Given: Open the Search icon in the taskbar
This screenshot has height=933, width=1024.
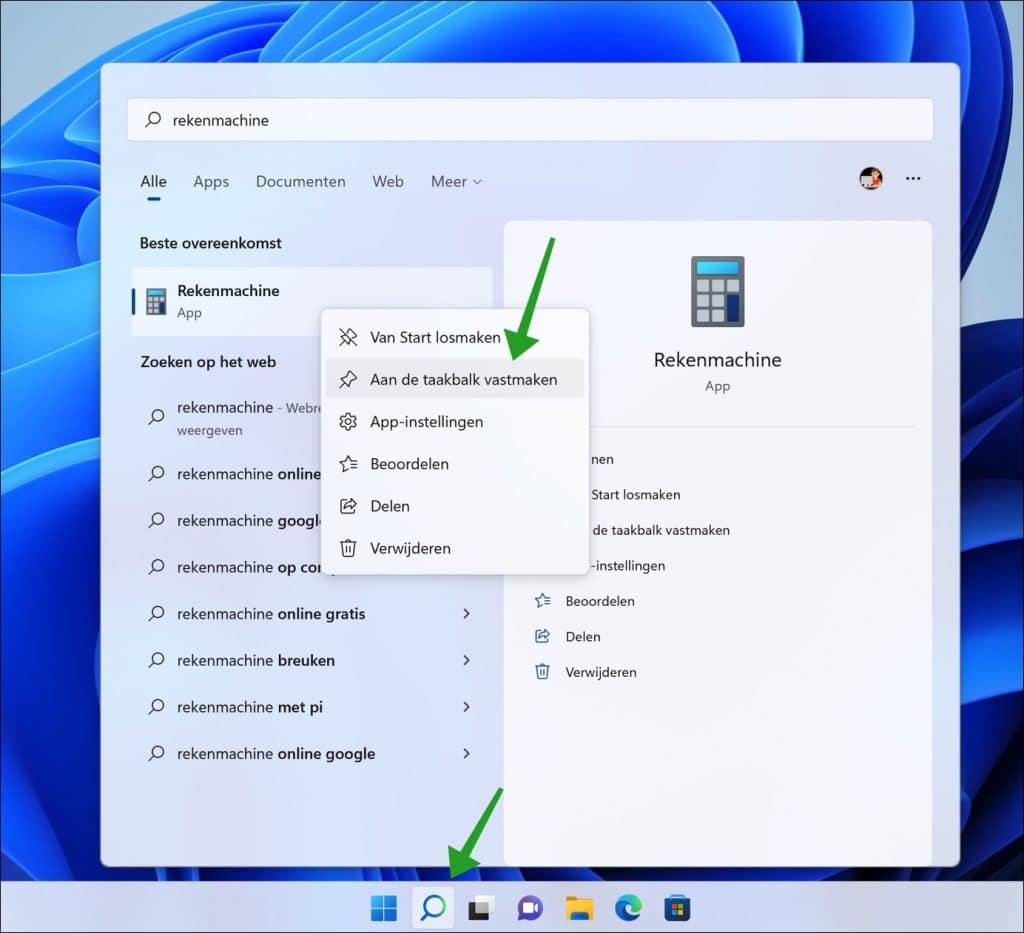Looking at the screenshot, I should [x=433, y=908].
